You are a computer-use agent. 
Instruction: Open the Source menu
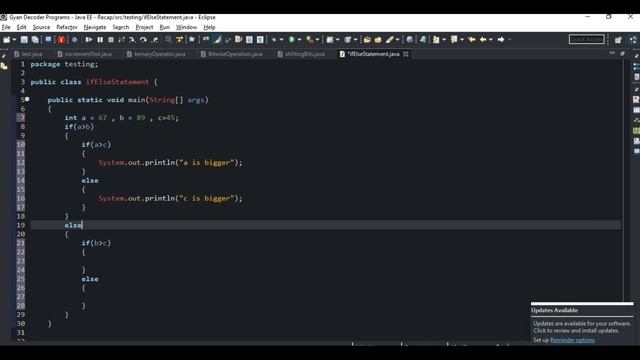[41, 27]
